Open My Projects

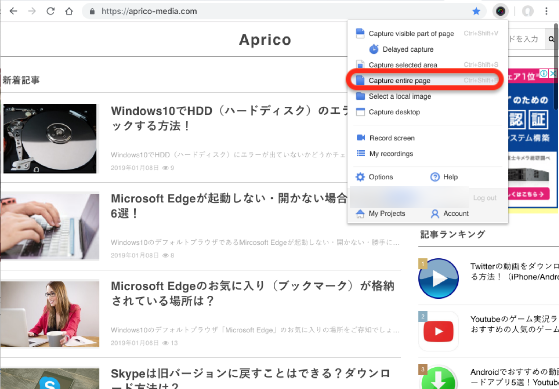pyautogui.click(x=380, y=214)
